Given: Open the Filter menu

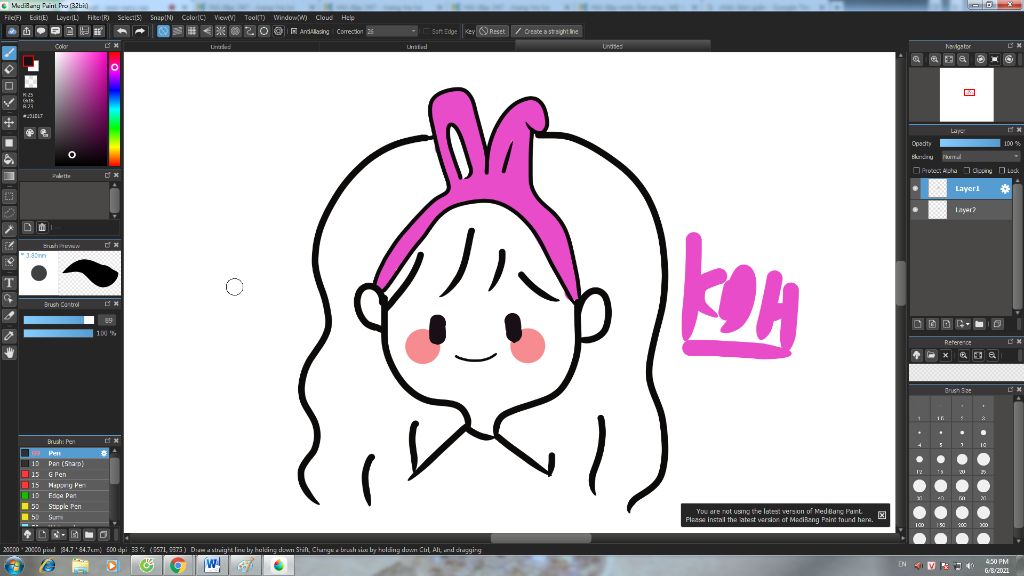Looking at the screenshot, I should [x=98, y=18].
